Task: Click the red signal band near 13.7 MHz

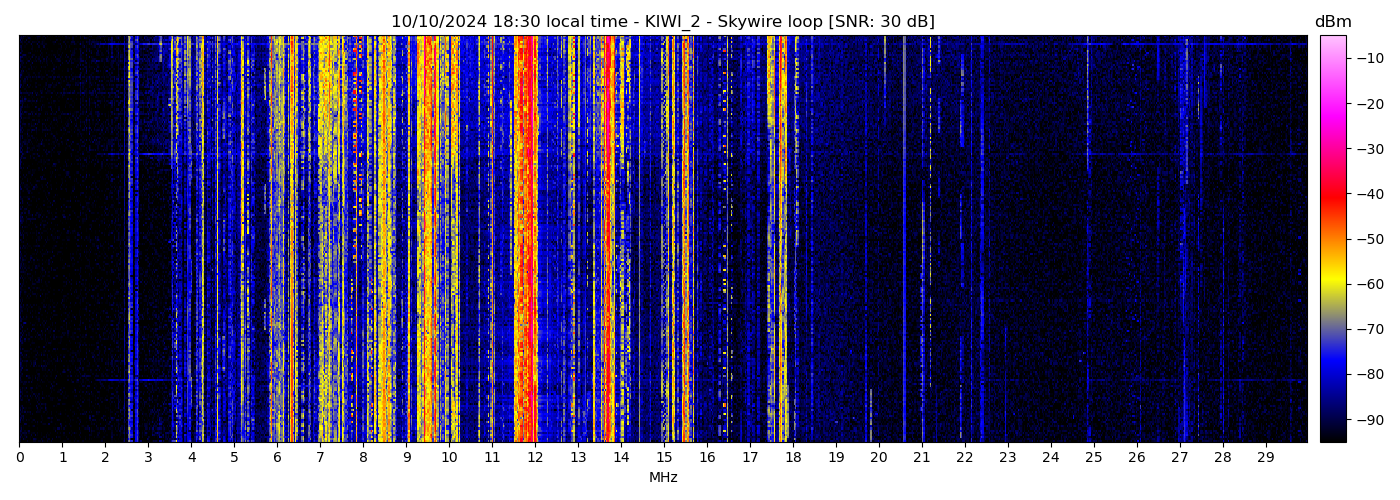Action: [x=609, y=240]
